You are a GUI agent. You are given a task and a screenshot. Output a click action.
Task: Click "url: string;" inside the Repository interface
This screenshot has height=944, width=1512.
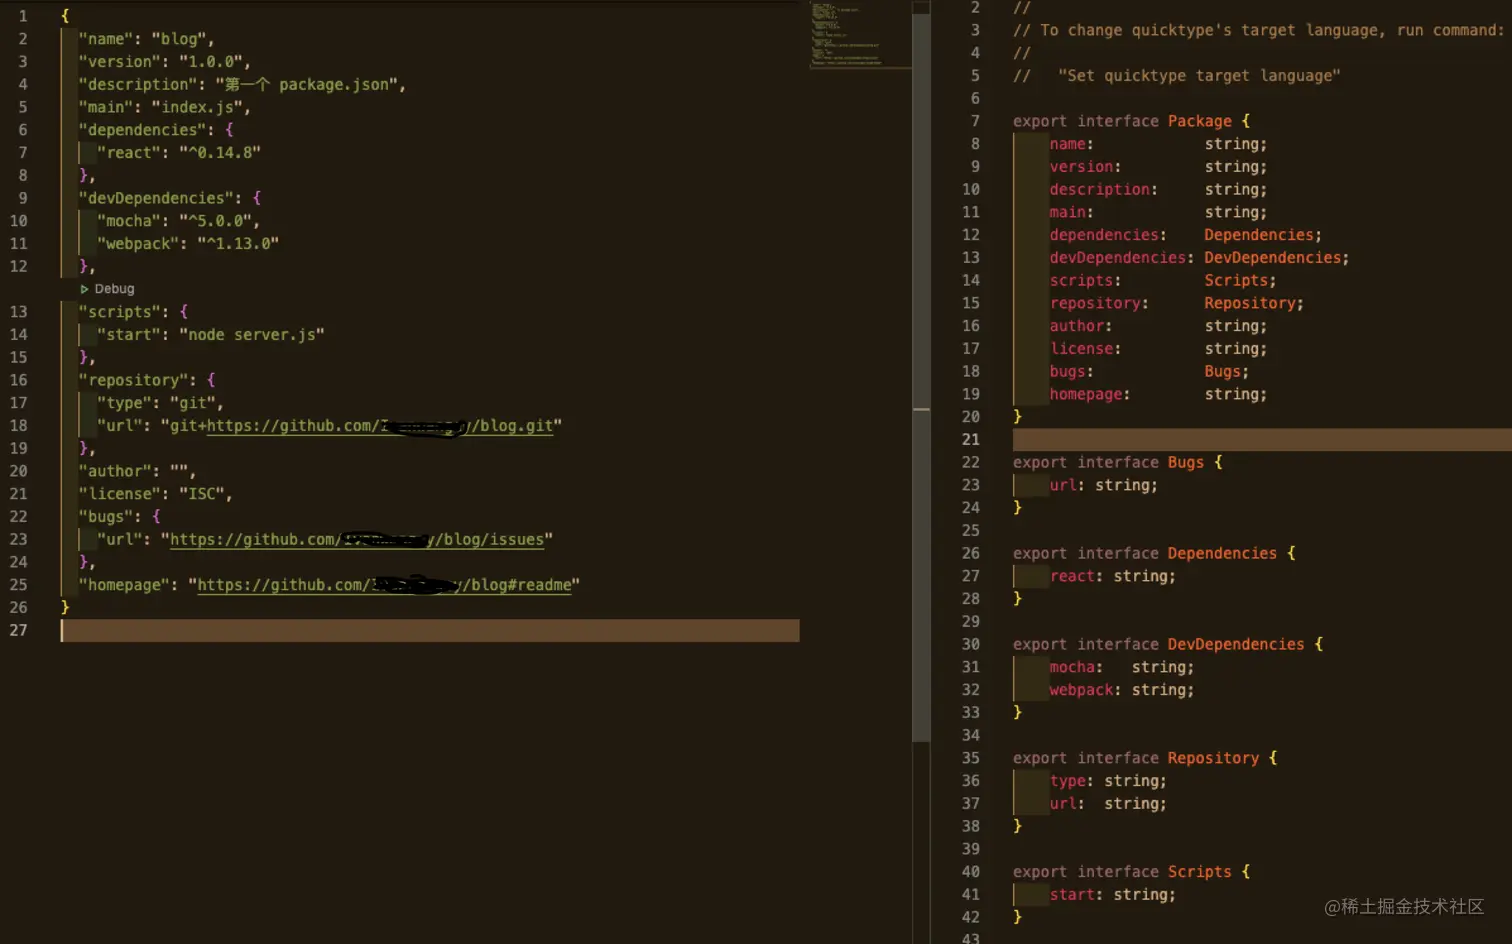pyautogui.click(x=1108, y=804)
